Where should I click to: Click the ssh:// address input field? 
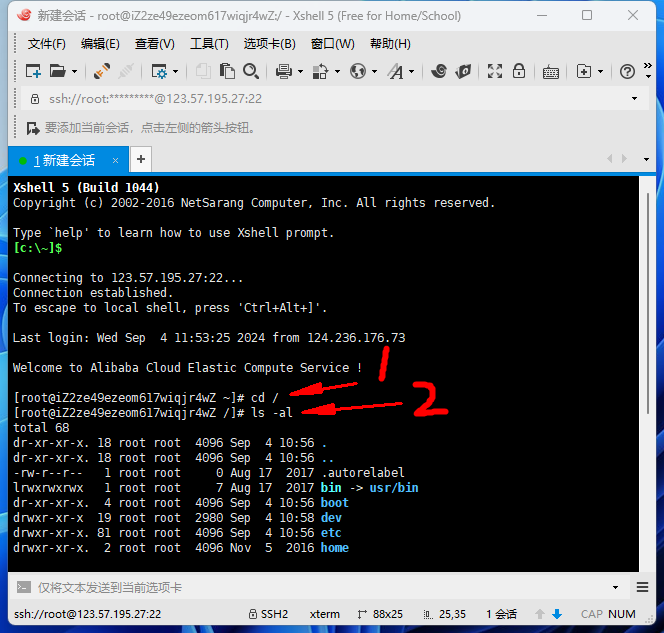[335, 99]
